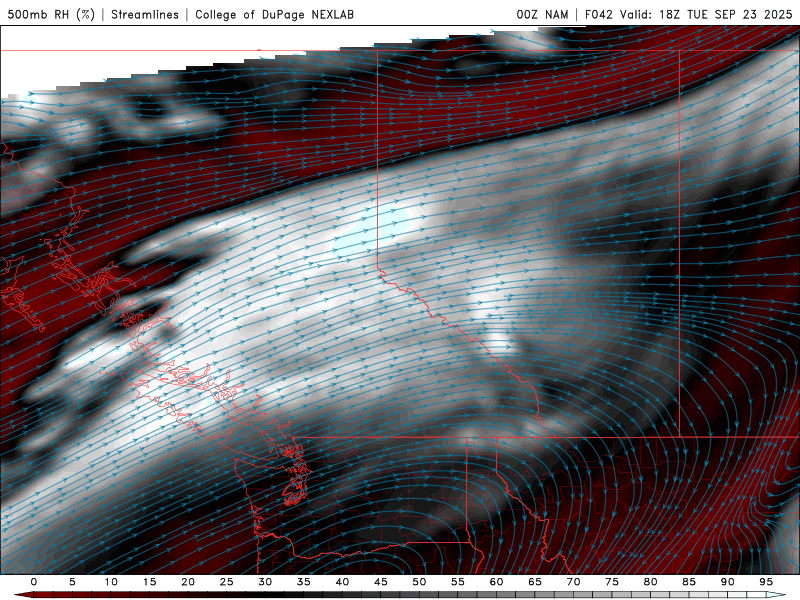Viewport: 800px width, 600px height.
Task: Click the colorbar label "55"
Action: point(458,582)
